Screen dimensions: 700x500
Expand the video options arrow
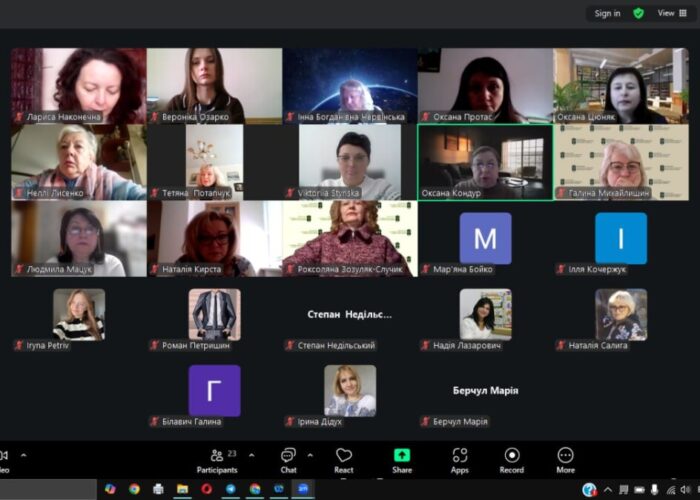[x=24, y=454]
